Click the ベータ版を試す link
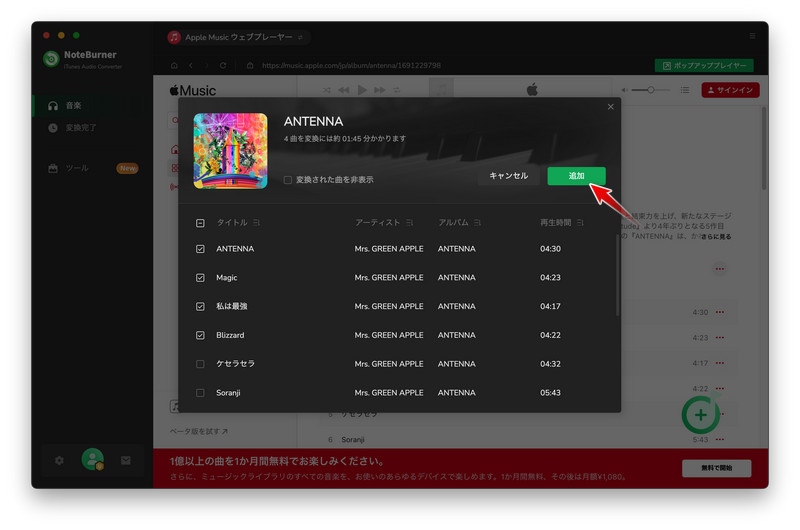The height and width of the screenshot is (530, 800). 198,432
